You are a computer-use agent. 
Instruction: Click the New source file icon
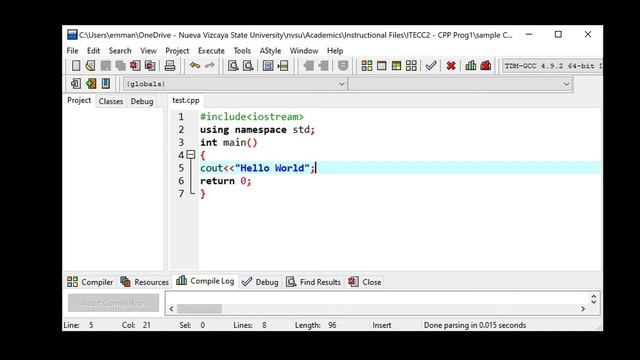click(76, 66)
